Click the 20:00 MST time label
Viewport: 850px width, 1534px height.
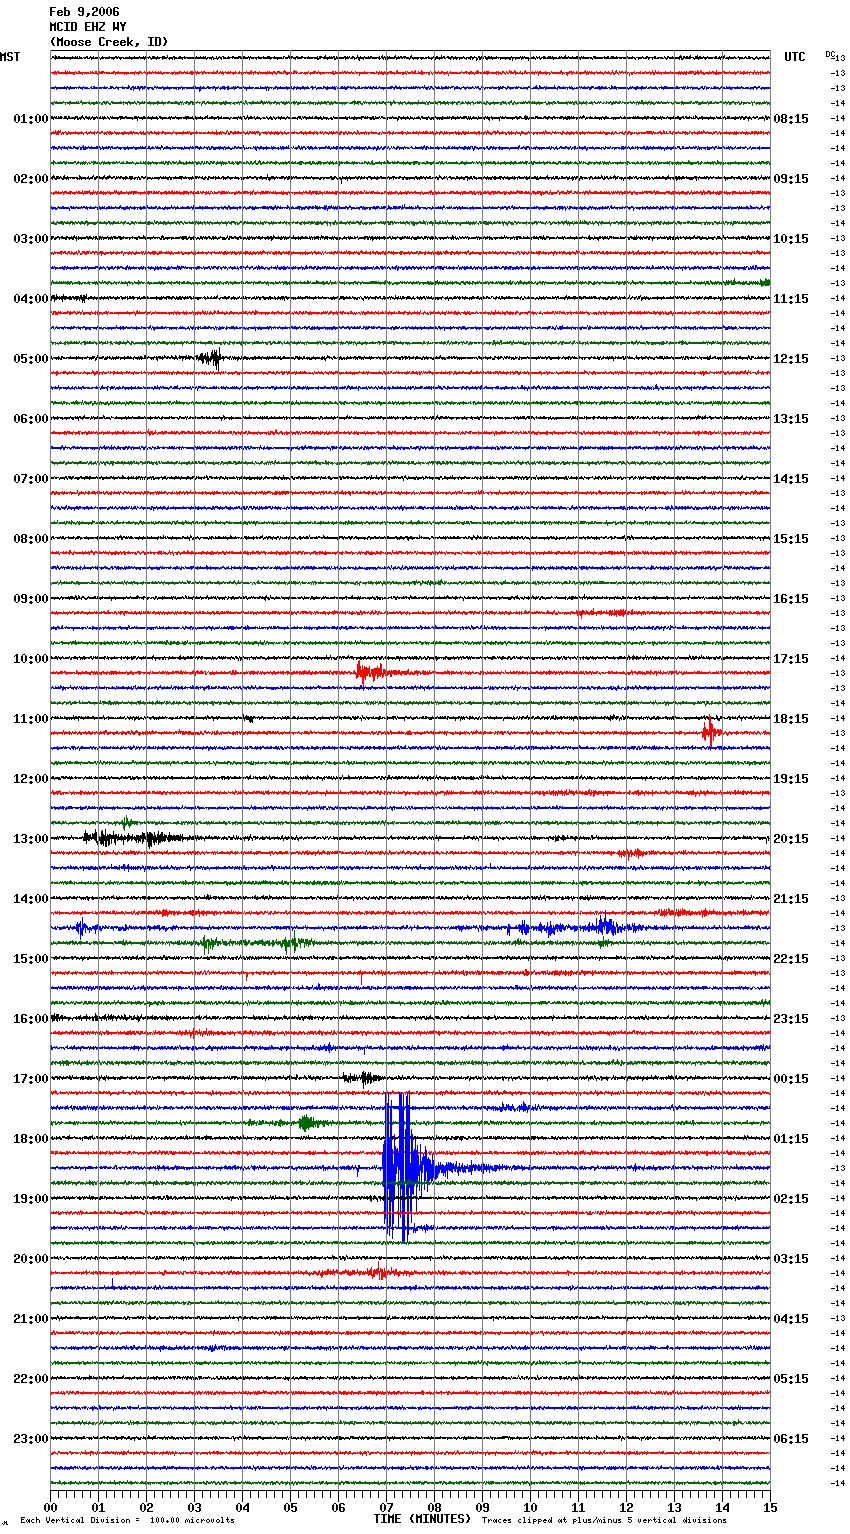tap(31, 1259)
